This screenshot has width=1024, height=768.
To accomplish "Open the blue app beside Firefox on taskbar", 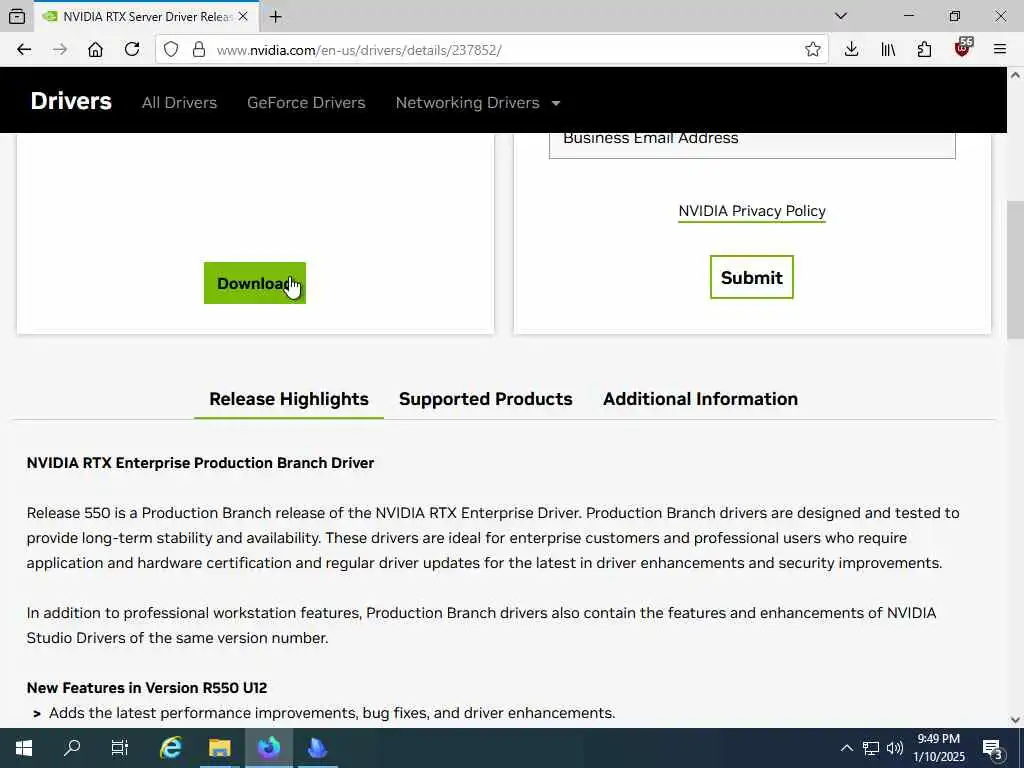I will pyautogui.click(x=317, y=748).
